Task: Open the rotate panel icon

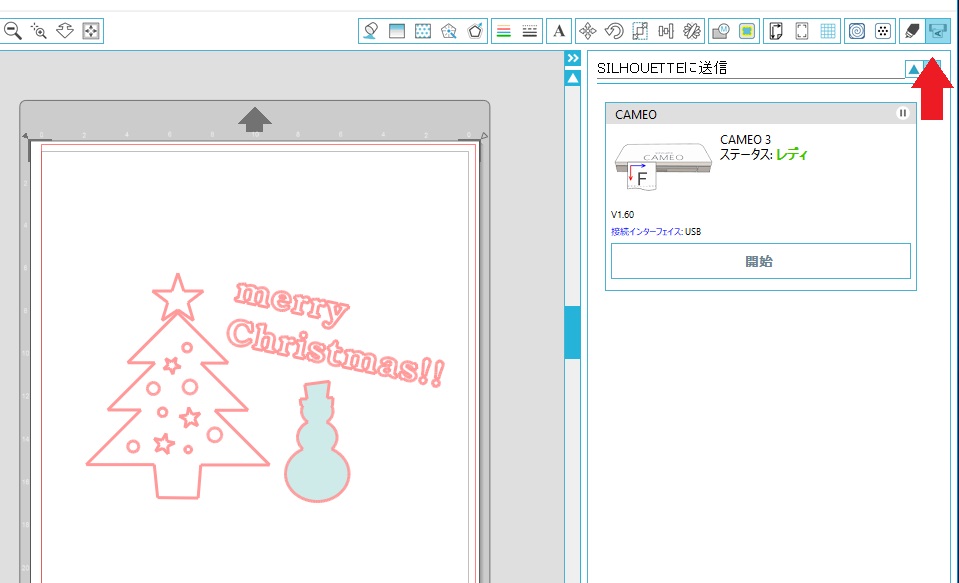Action: 615,31
